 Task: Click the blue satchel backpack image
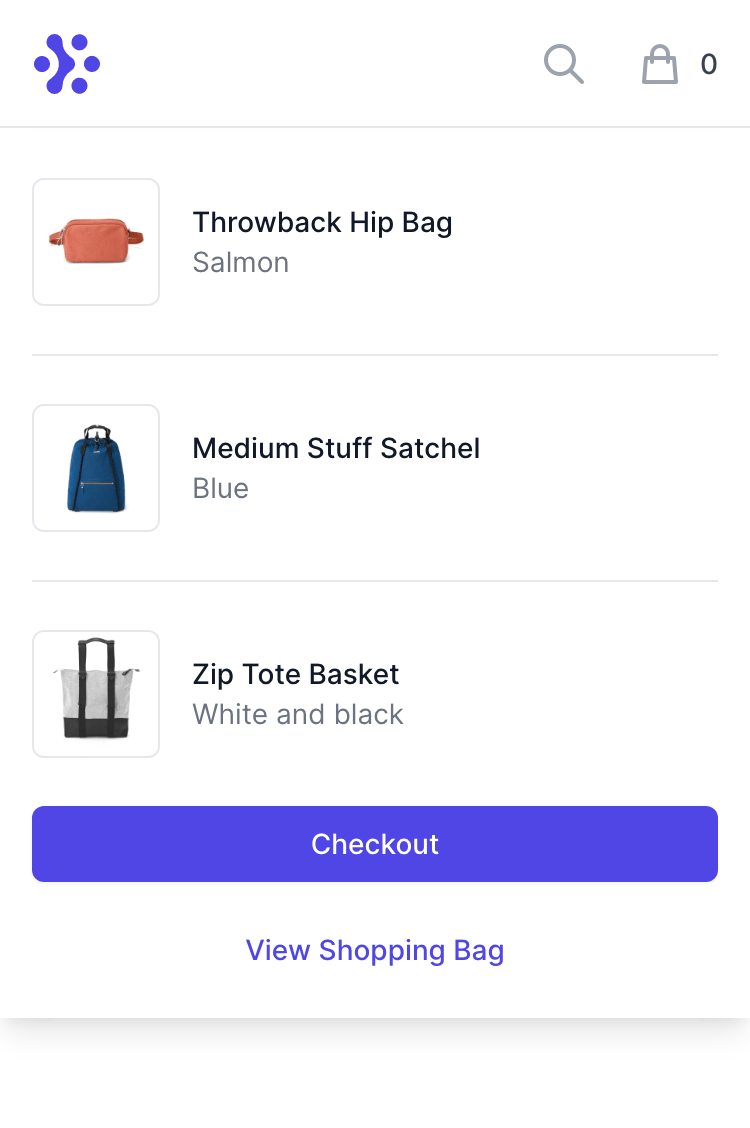tap(96, 468)
